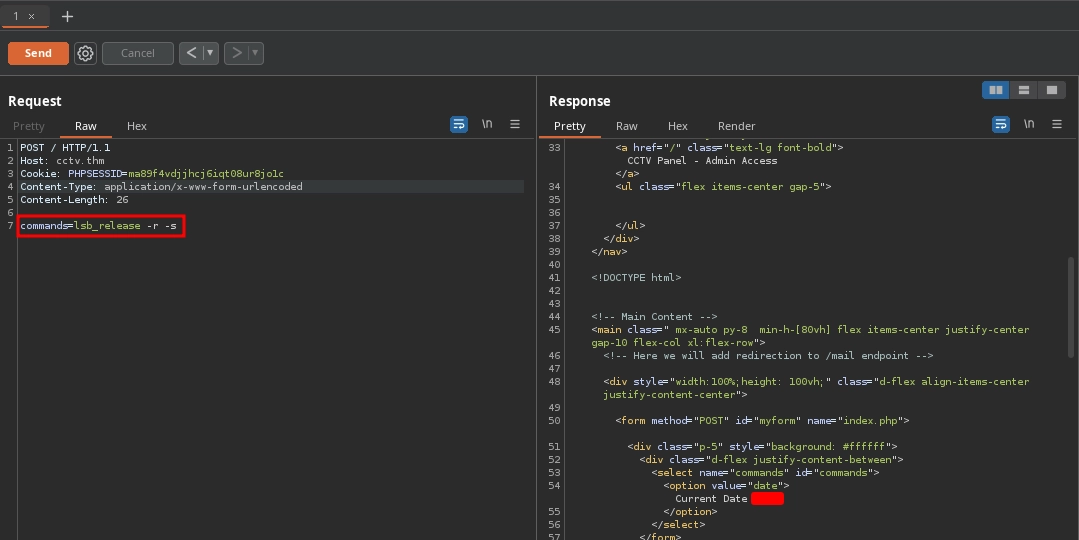This screenshot has height=540, width=1079.
Task: Open Repeater request settings gear
Action: 86,53
